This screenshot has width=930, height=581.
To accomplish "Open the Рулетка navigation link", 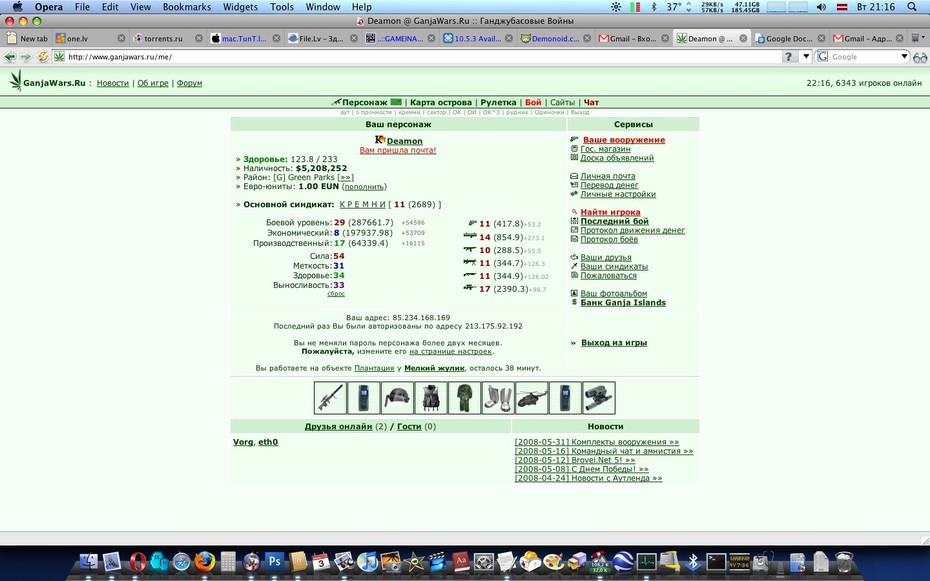I will click(x=498, y=103).
